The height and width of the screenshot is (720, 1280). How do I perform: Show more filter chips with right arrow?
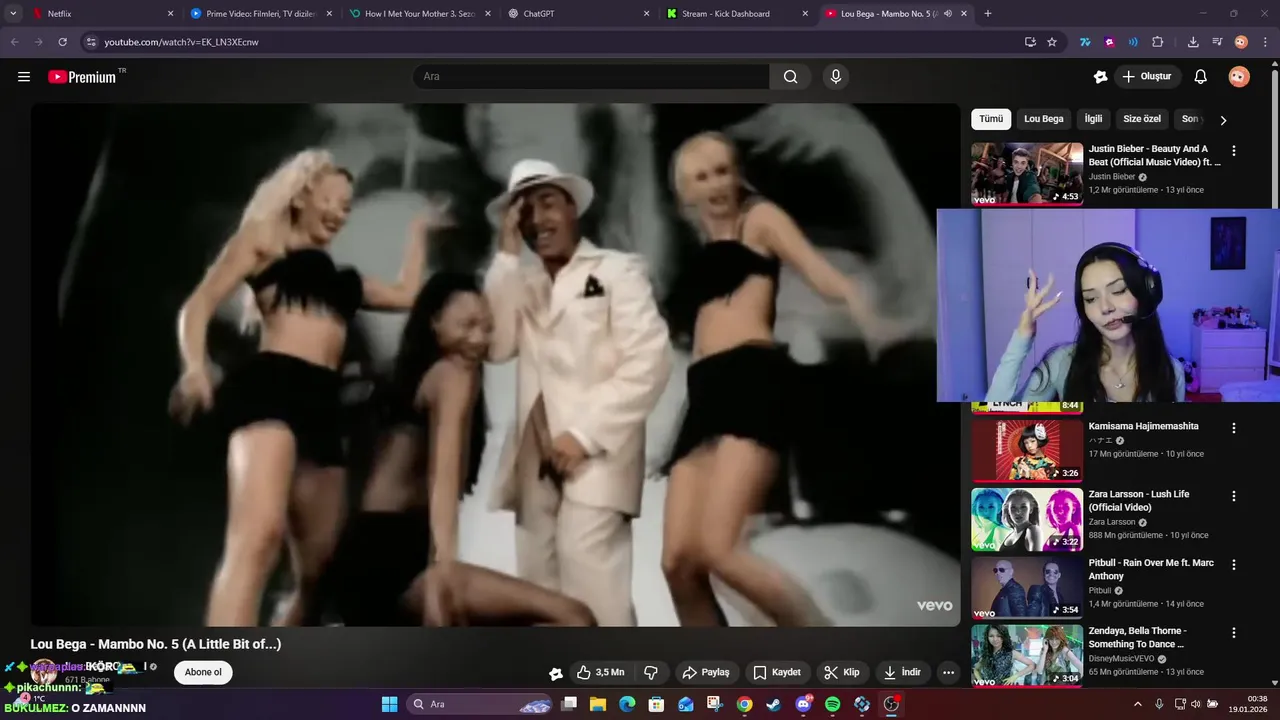pyautogui.click(x=1223, y=120)
